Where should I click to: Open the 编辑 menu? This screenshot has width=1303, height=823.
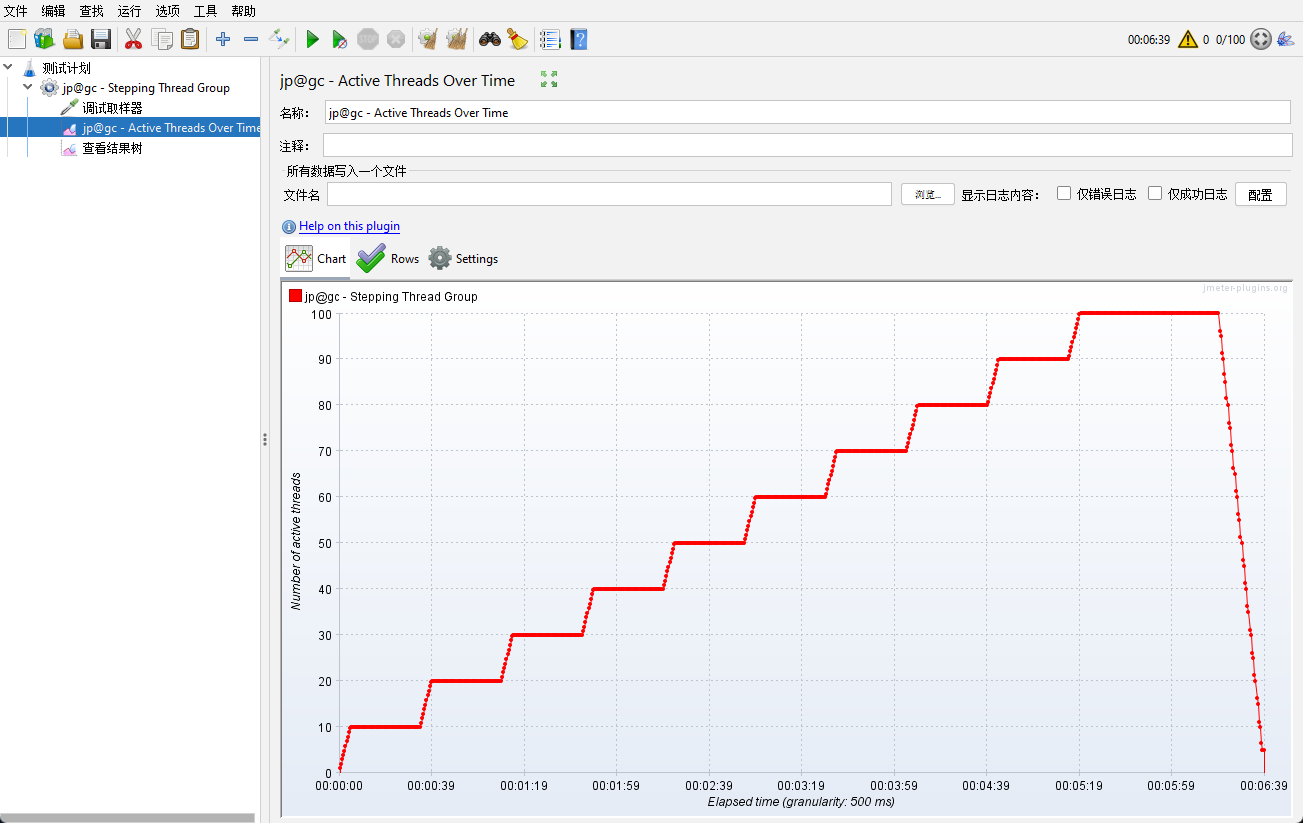(54, 11)
